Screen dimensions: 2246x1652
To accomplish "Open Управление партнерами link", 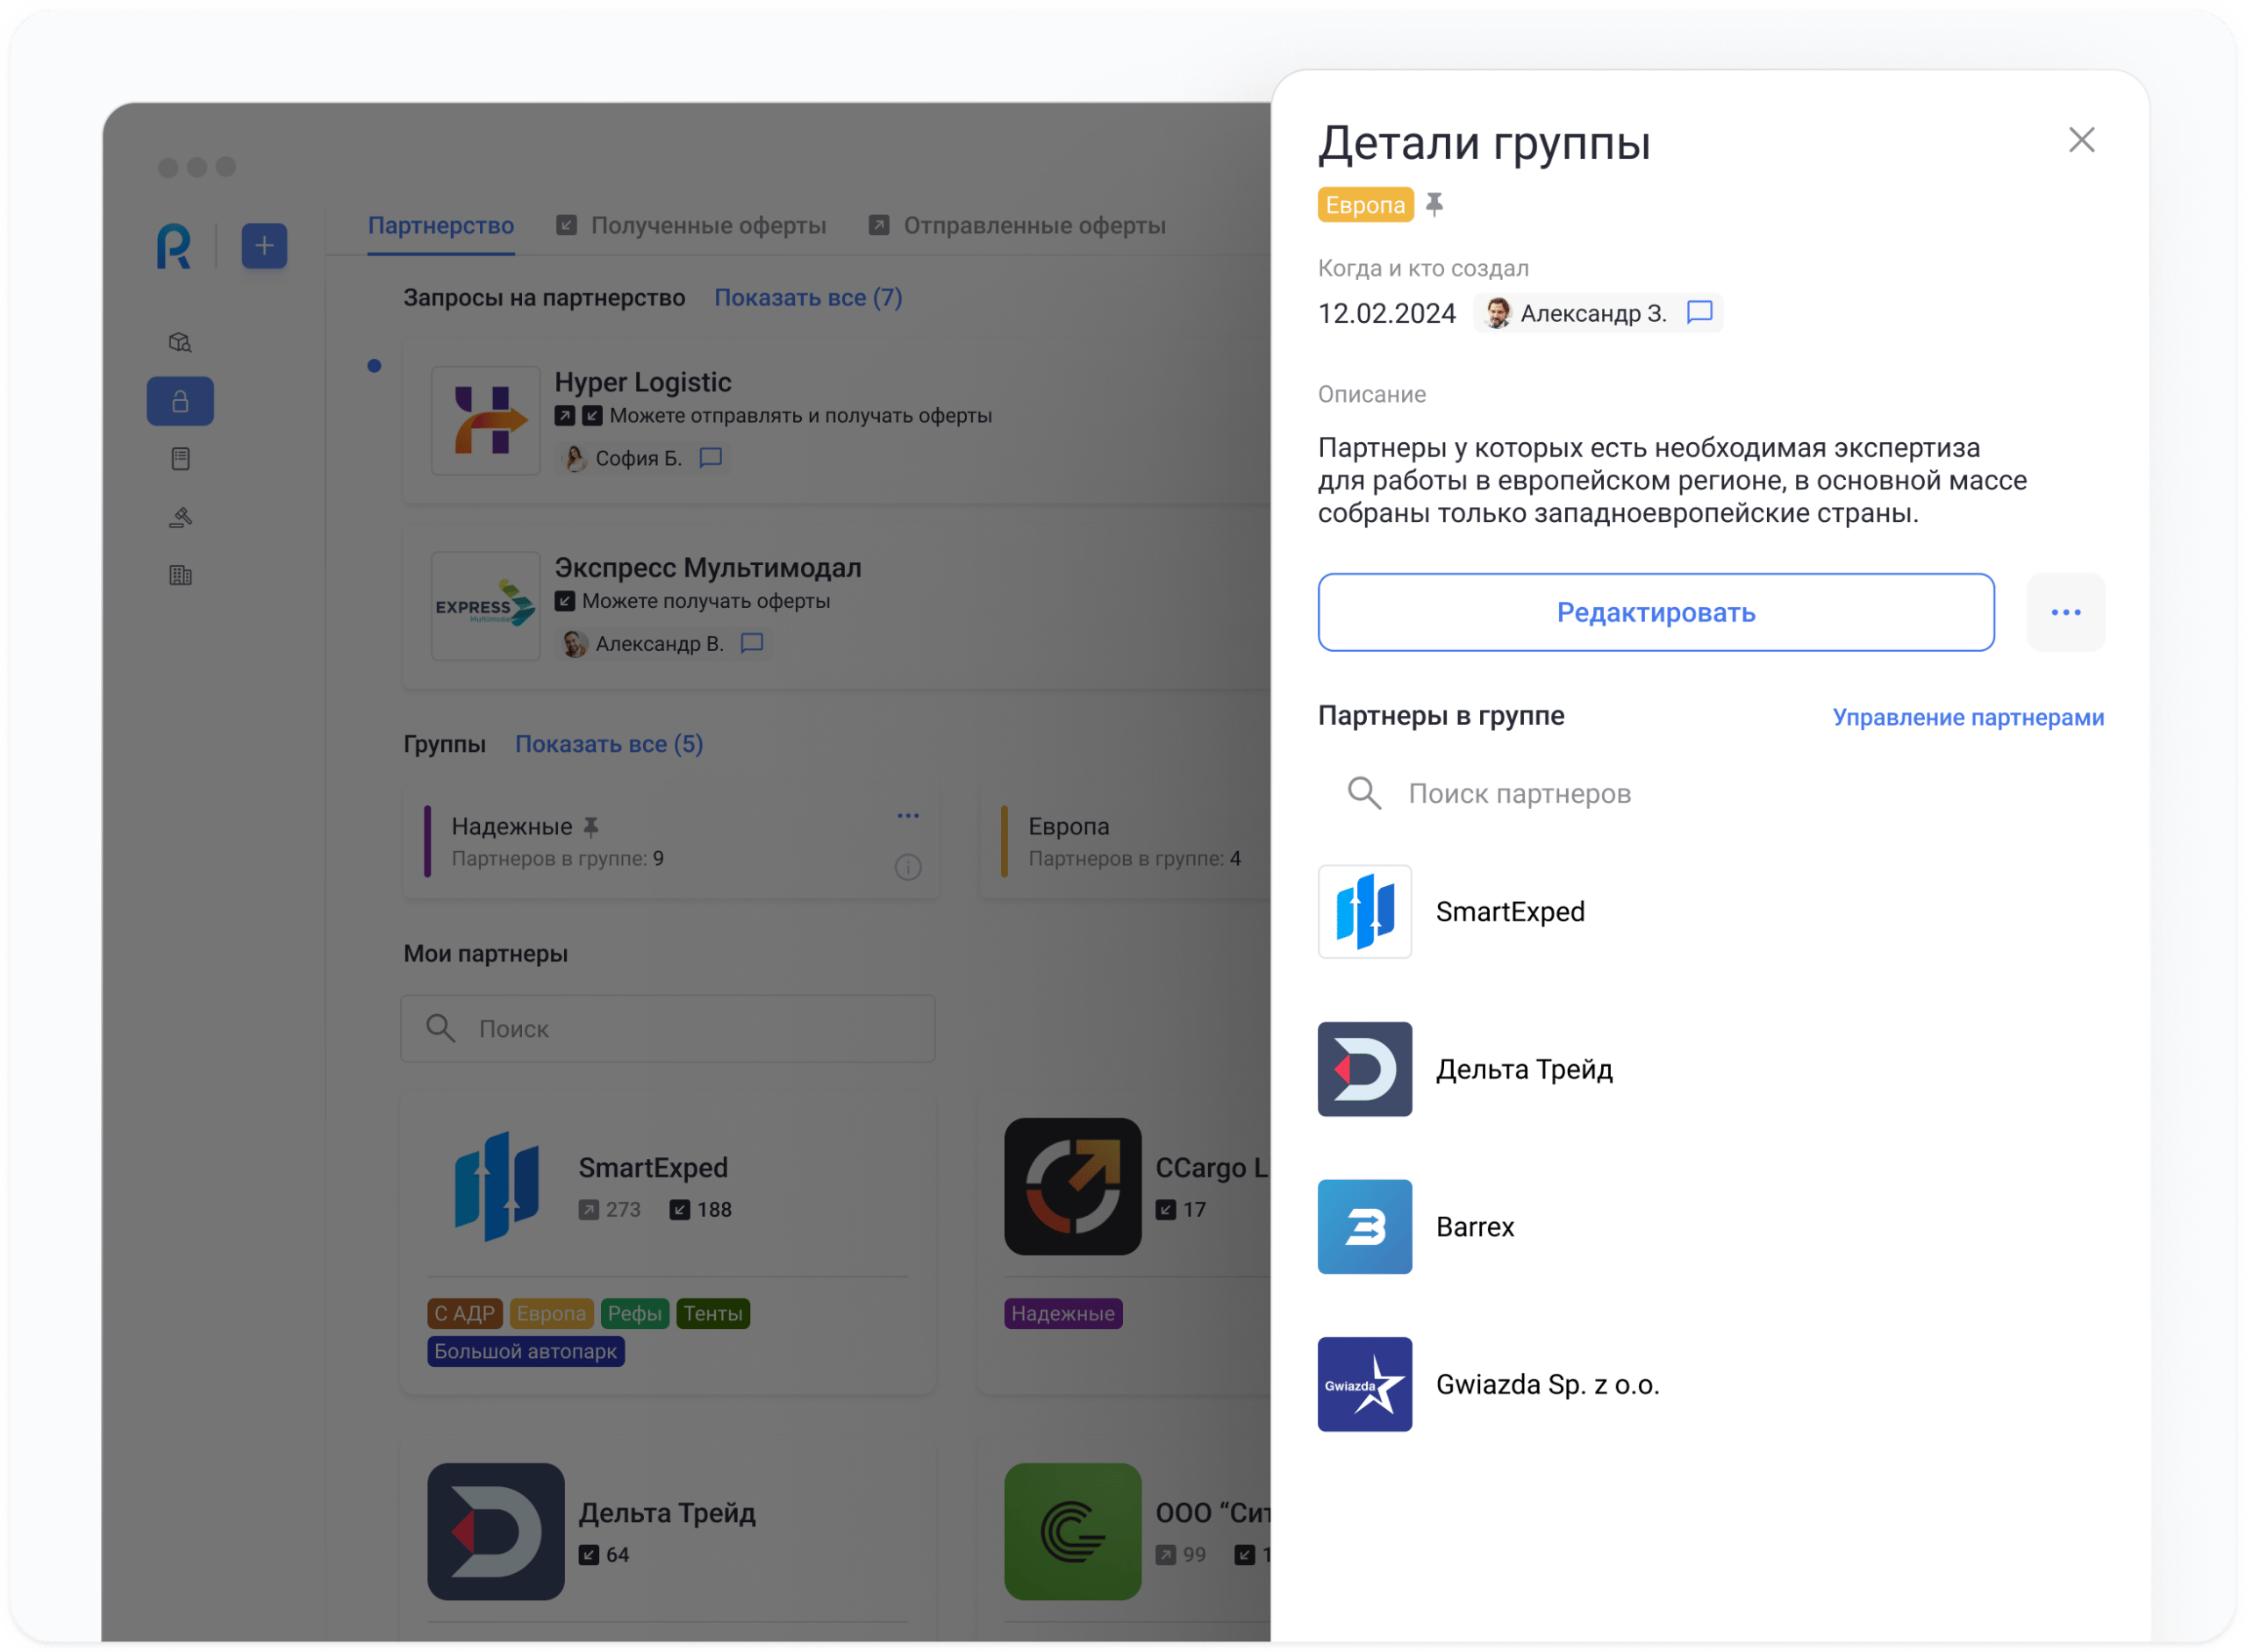I will [1968, 717].
